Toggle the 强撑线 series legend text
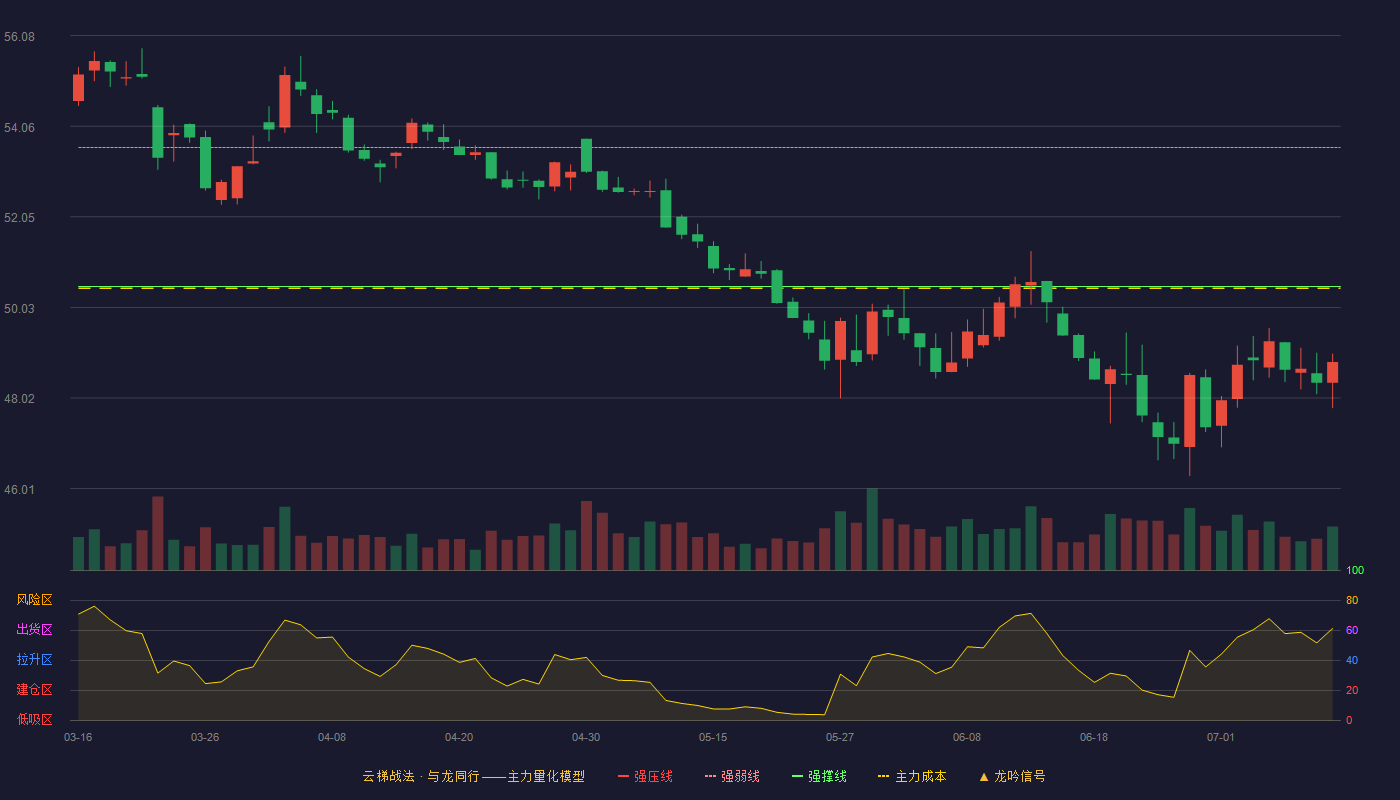 [827, 776]
